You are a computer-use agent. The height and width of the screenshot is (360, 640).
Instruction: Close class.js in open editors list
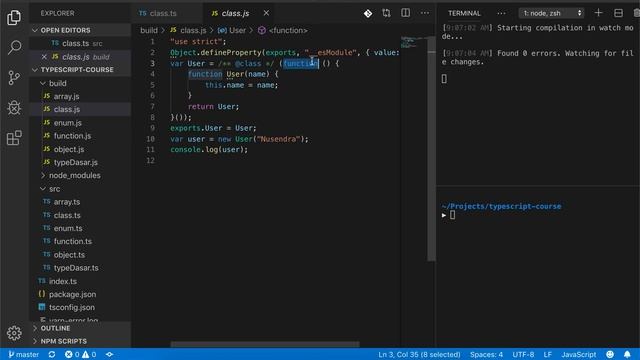point(44,57)
